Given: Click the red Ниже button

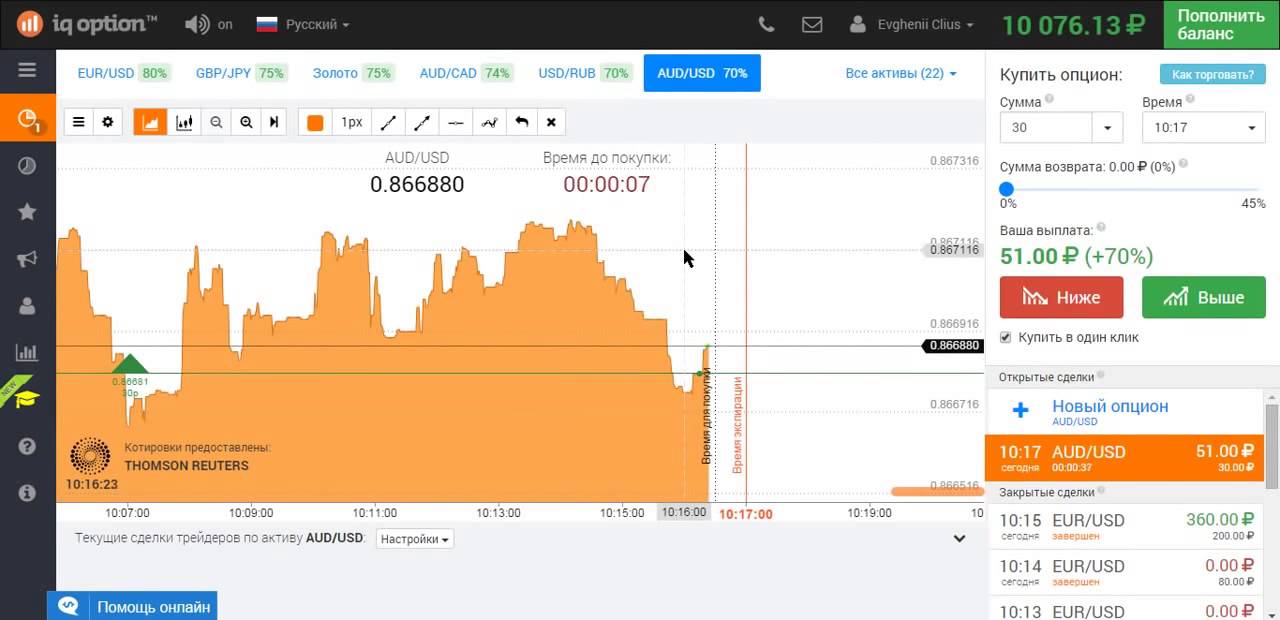Looking at the screenshot, I should coord(1061,297).
